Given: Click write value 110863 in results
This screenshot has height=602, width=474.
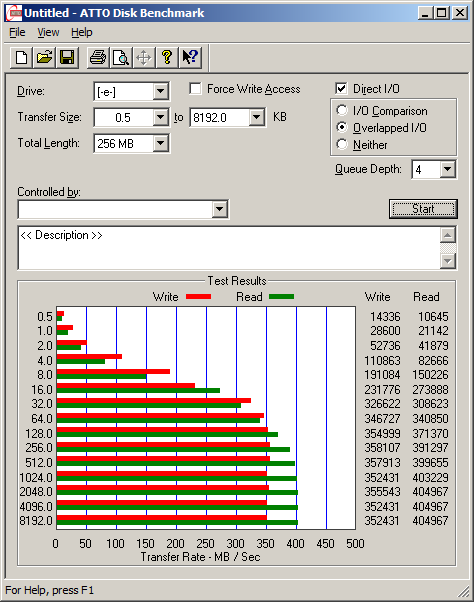Looking at the screenshot, I should pyautogui.click(x=382, y=361).
